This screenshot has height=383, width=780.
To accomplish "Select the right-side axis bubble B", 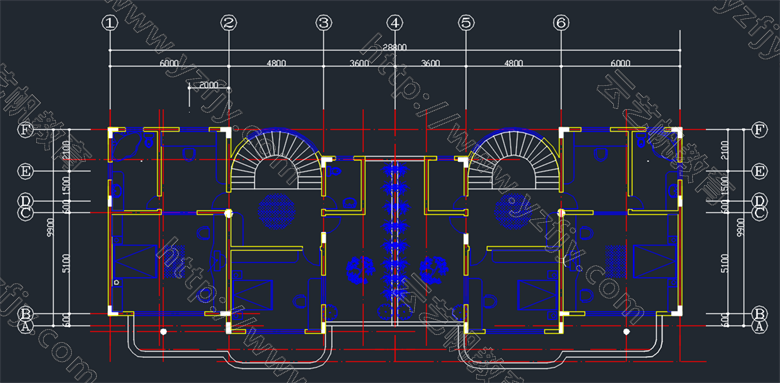I will (x=758, y=314).
